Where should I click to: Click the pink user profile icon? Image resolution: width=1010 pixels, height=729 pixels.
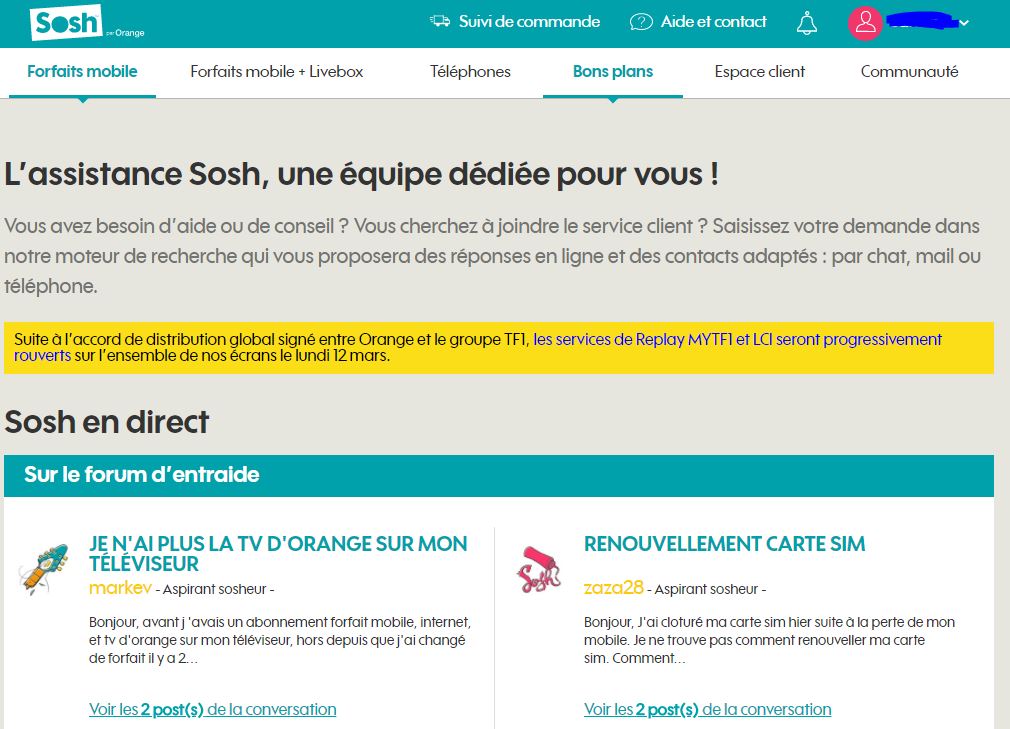(x=864, y=23)
